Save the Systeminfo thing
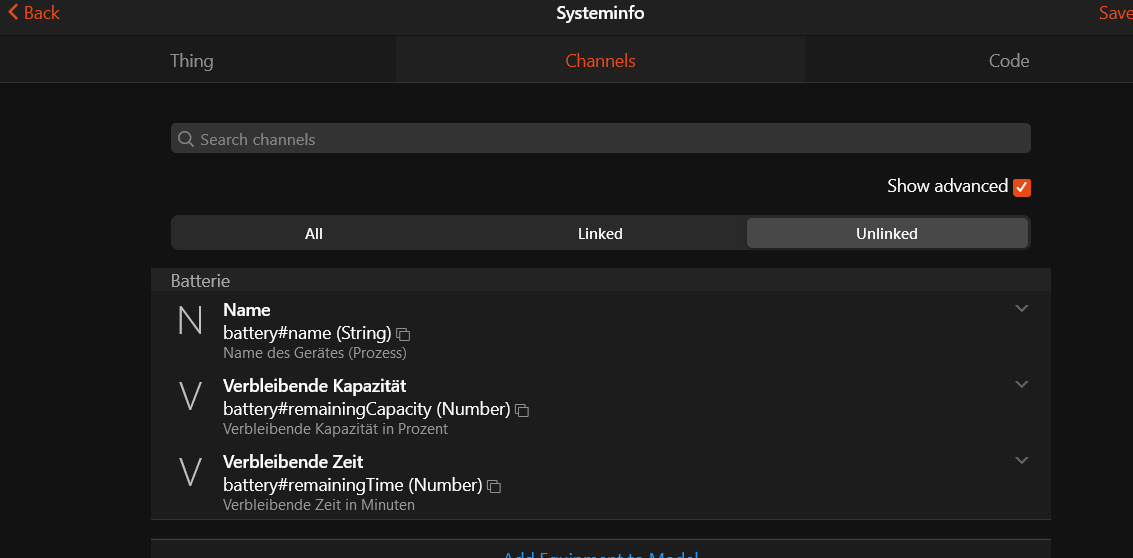1133x558 pixels. [1115, 13]
